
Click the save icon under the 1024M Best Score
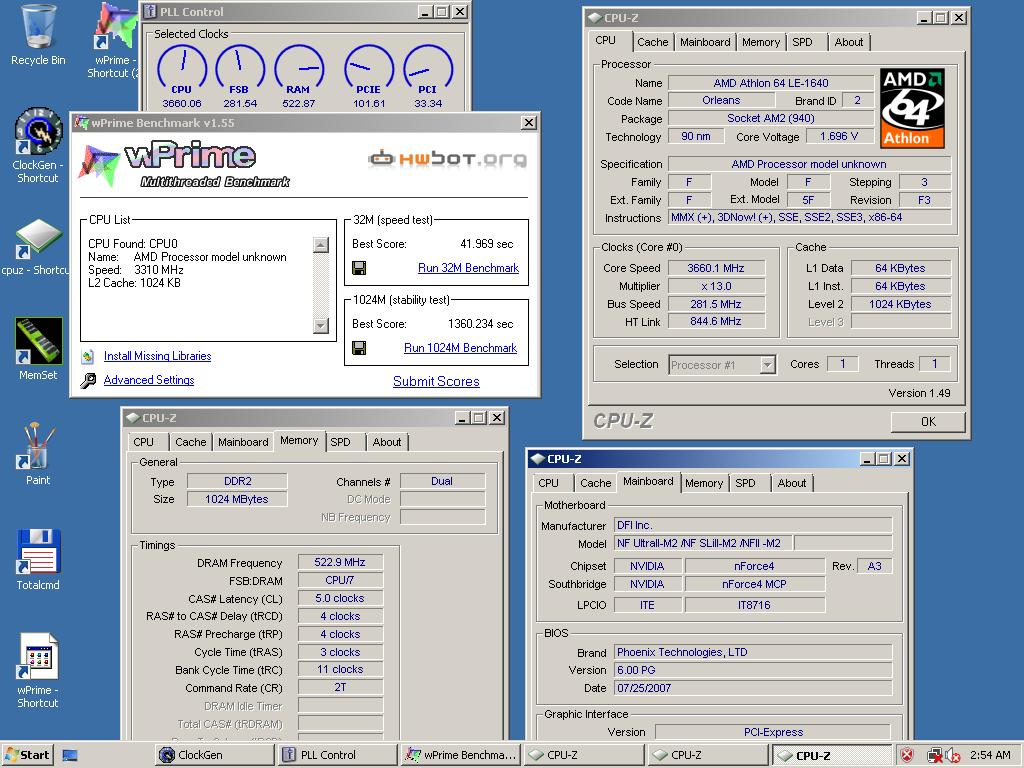[x=359, y=348]
